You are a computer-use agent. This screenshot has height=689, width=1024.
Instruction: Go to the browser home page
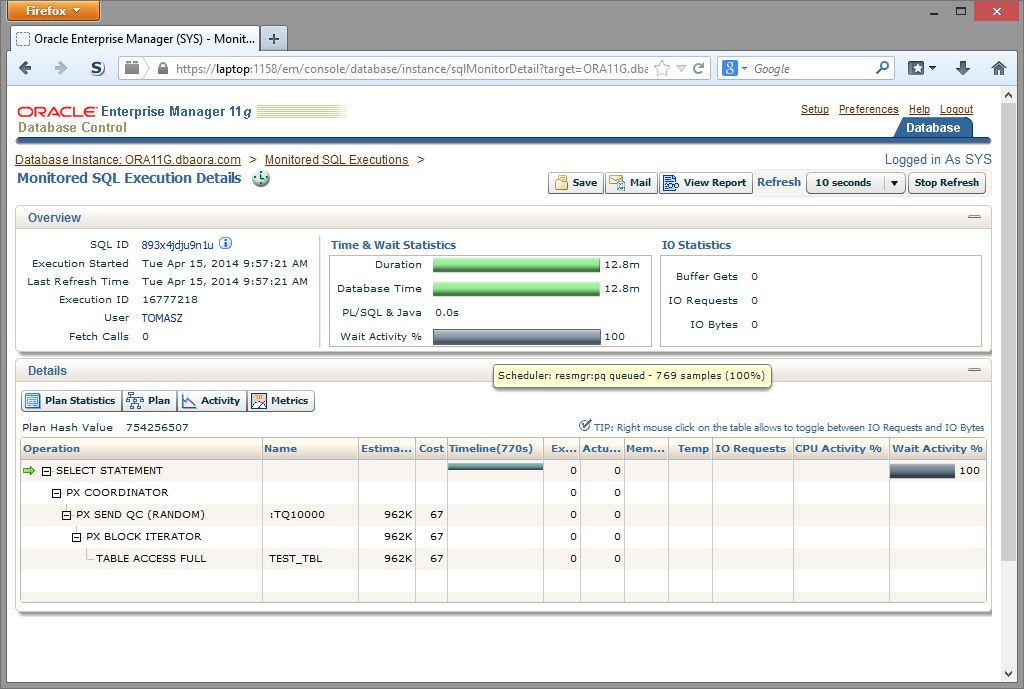tap(999, 68)
